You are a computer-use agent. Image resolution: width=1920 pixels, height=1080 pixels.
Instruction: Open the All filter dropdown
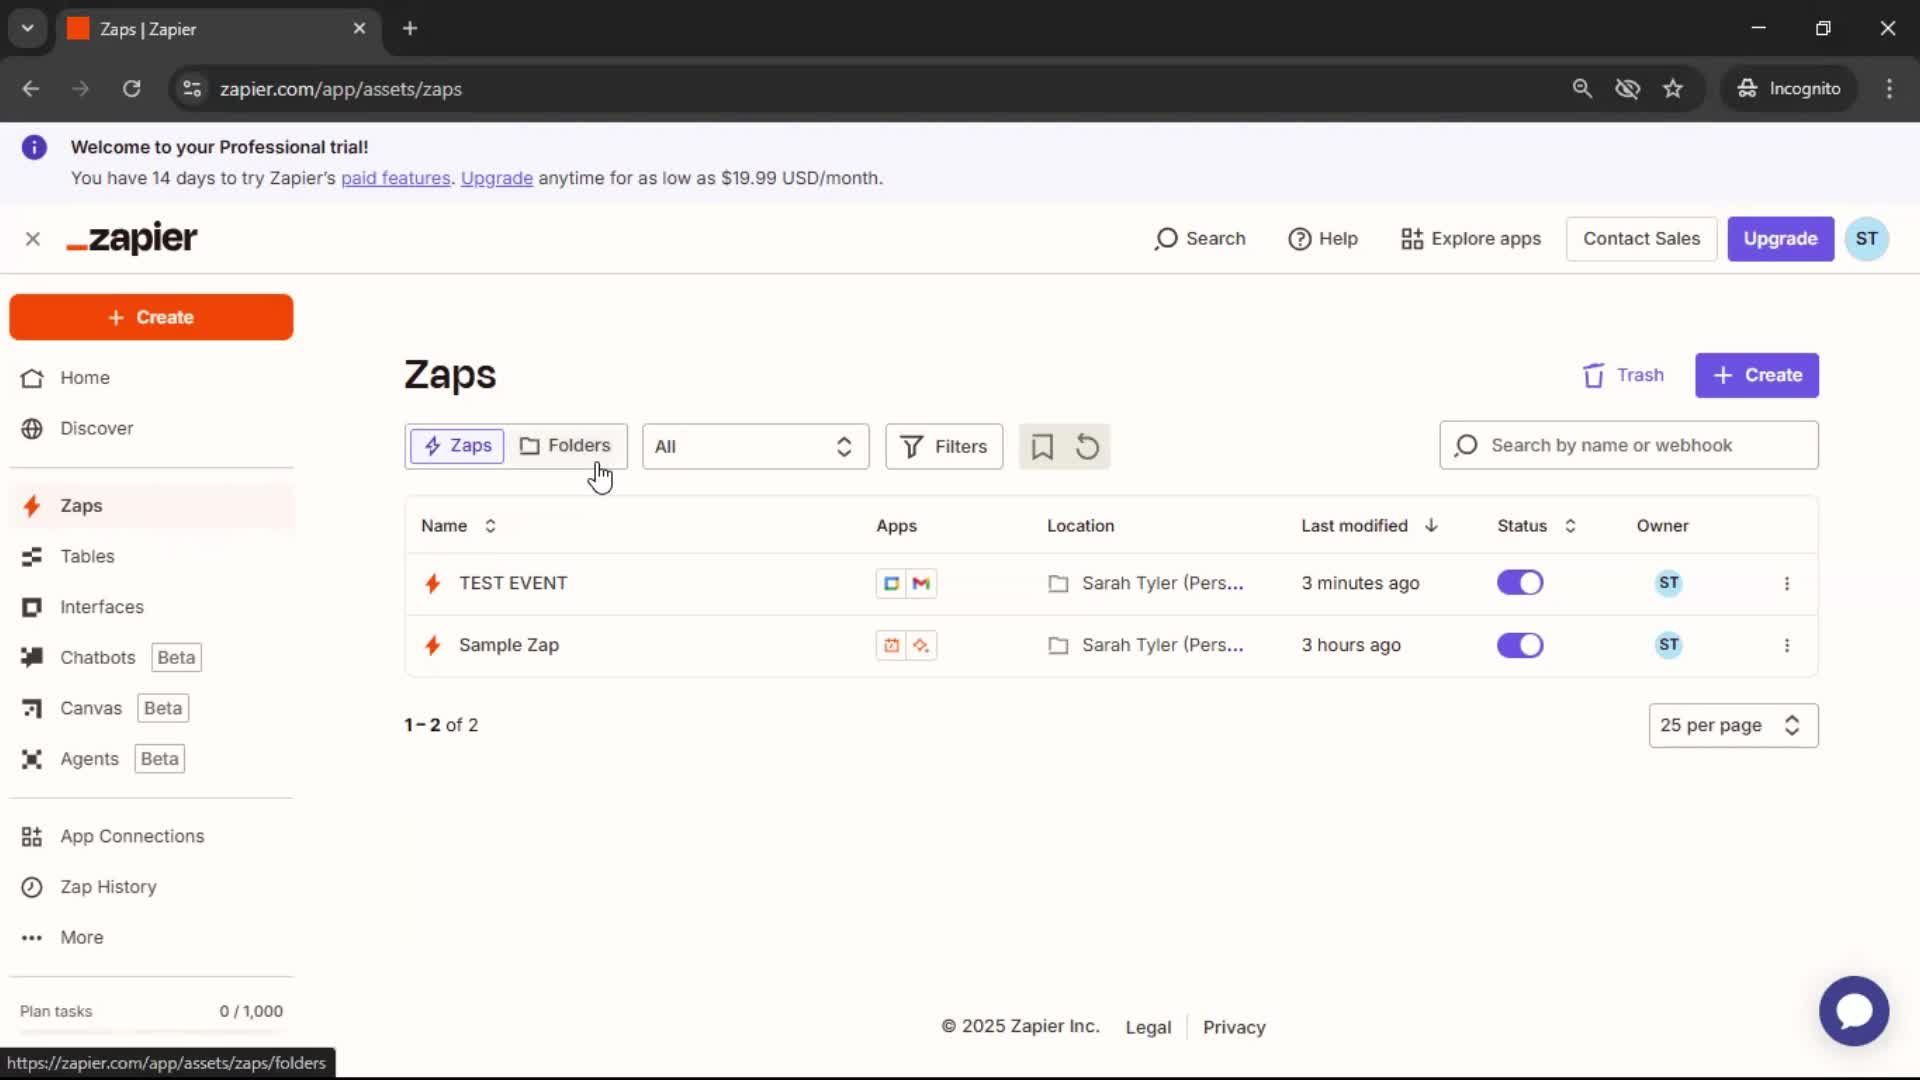click(755, 446)
